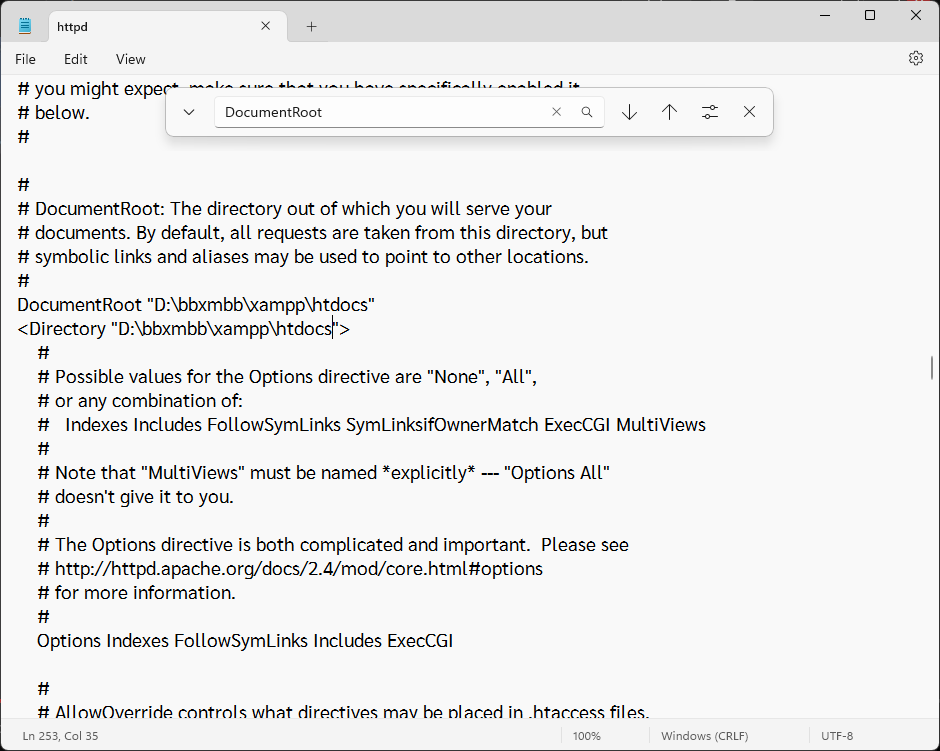Image resolution: width=940 pixels, height=751 pixels.
Task: Click the 100% zoom level indicator
Action: click(586, 736)
